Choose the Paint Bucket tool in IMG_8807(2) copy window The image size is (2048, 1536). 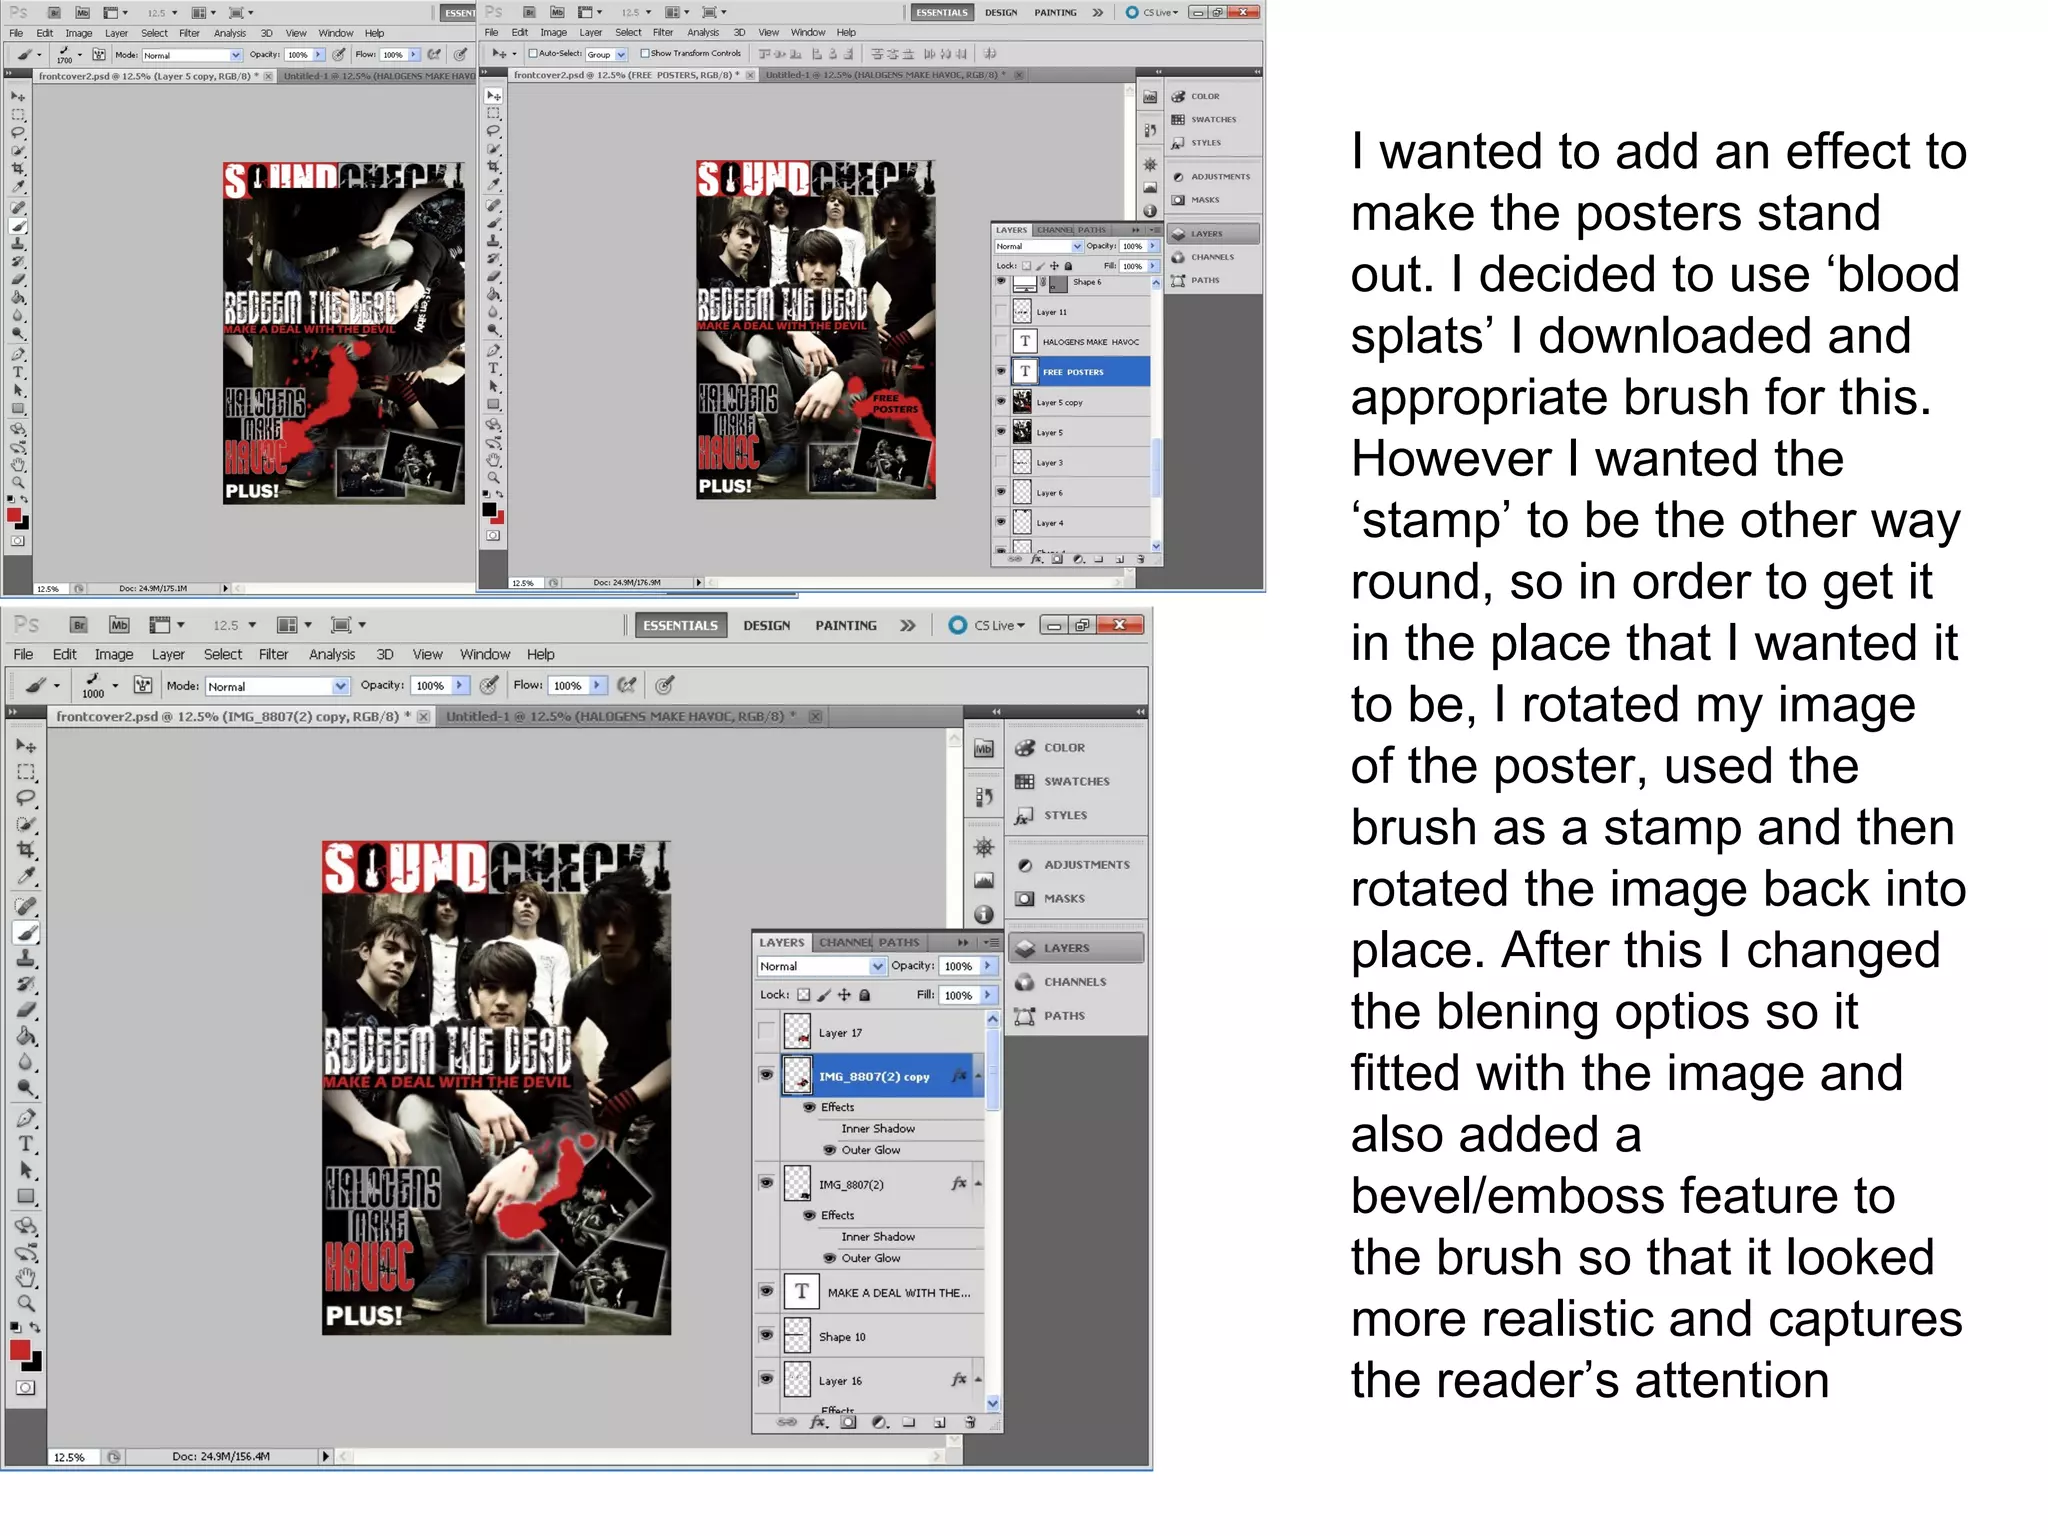(26, 1036)
